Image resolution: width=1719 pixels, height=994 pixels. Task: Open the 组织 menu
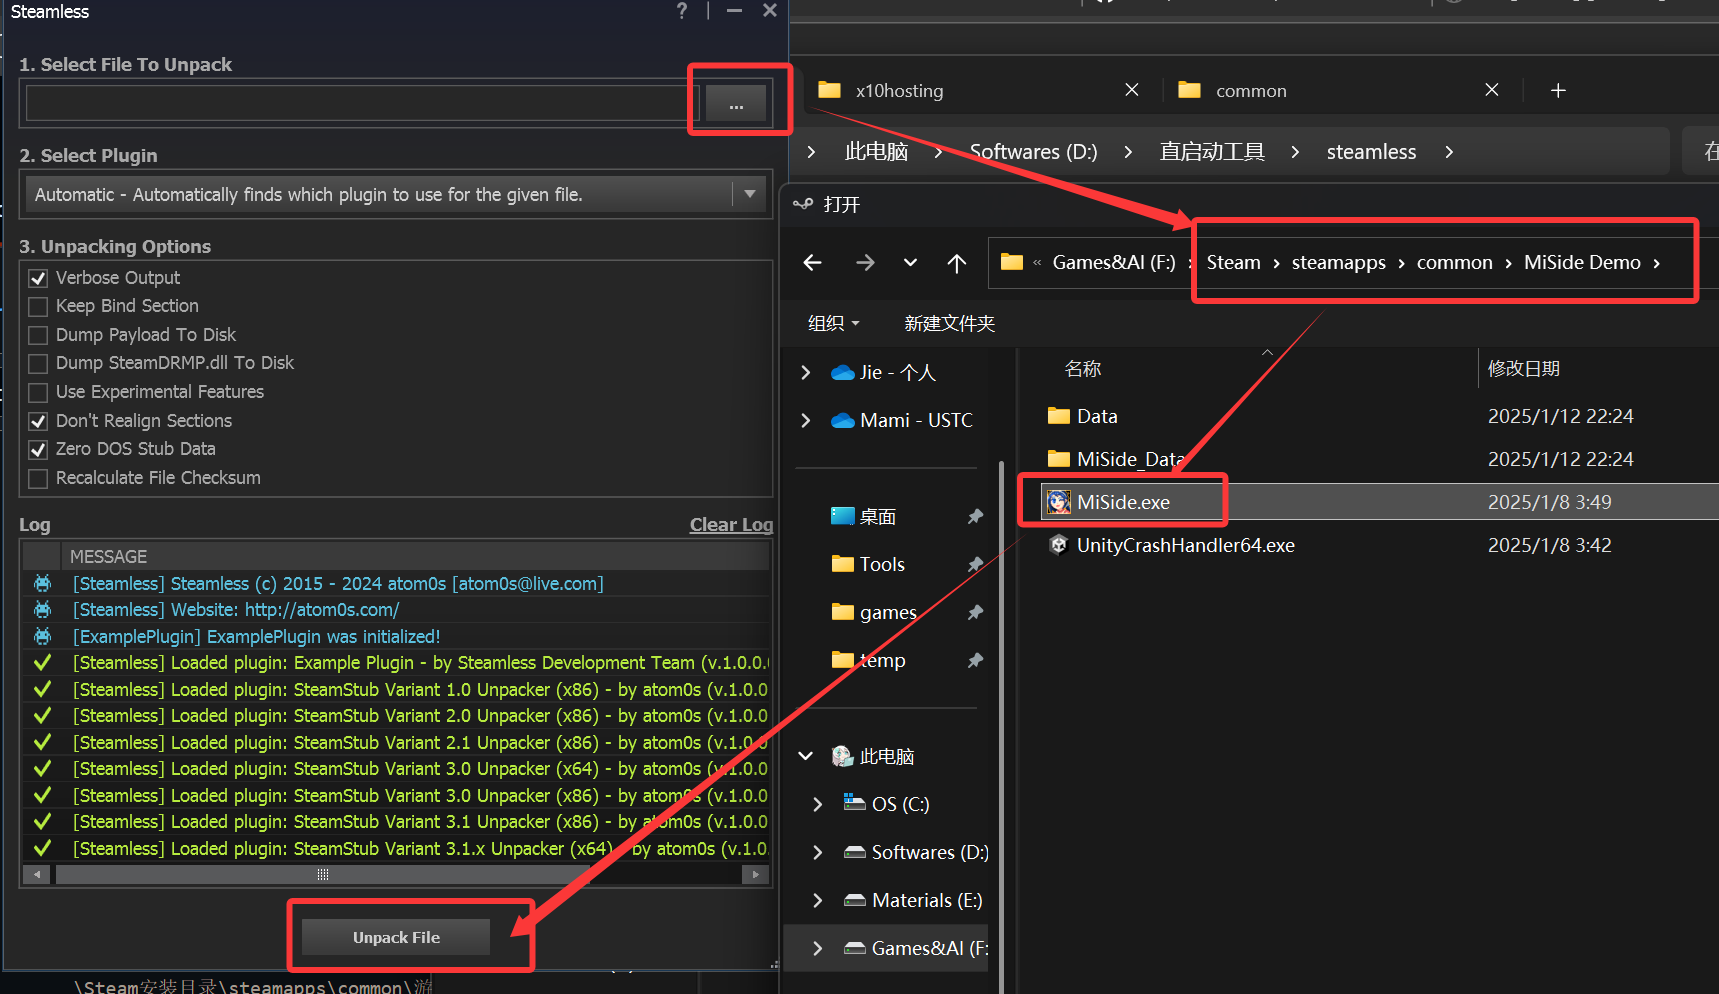[834, 323]
